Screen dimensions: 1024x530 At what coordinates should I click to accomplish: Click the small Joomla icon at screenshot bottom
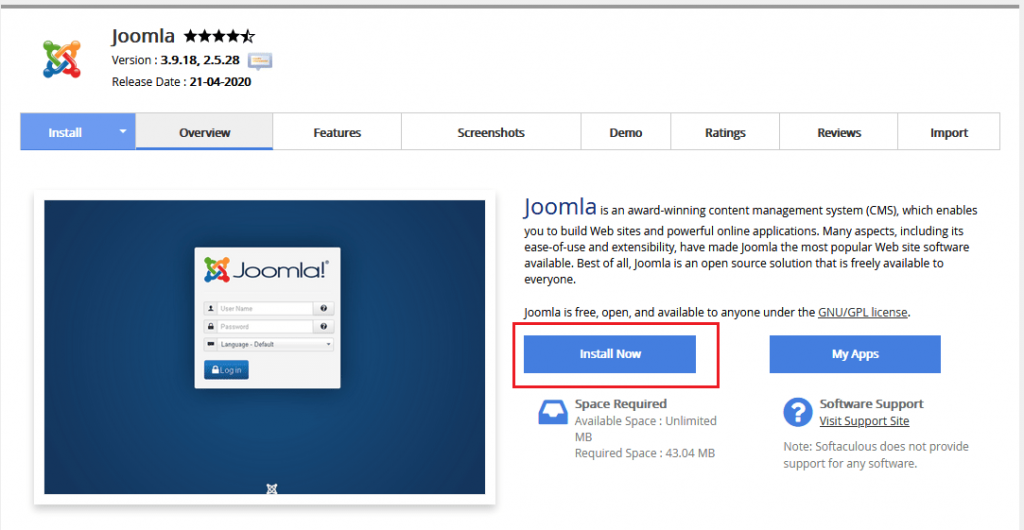tap(272, 488)
